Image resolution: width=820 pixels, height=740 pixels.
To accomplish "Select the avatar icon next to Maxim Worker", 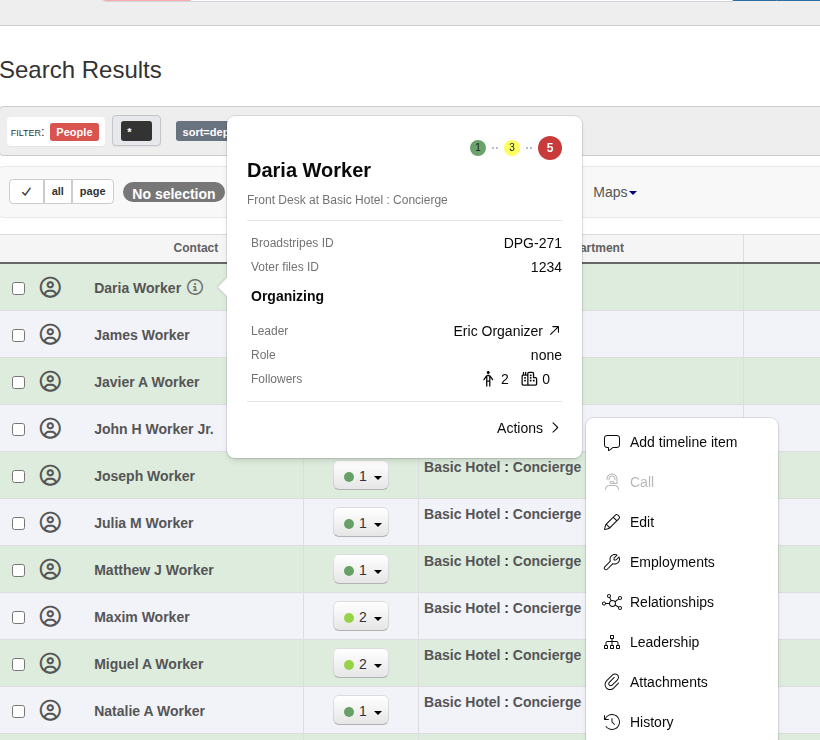I will coord(51,616).
